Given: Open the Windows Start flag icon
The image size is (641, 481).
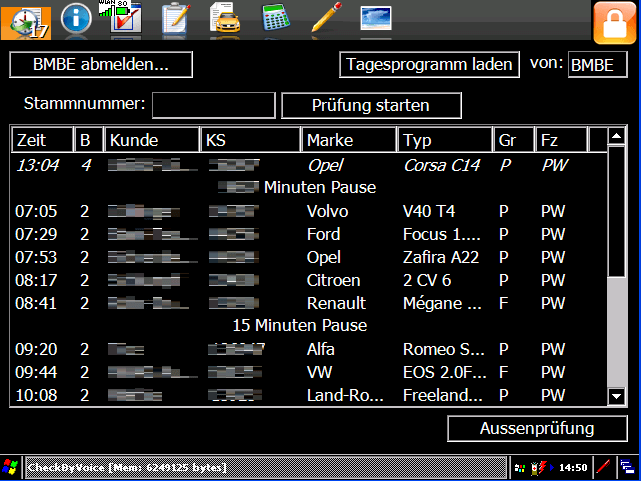Looking at the screenshot, I should tap(10, 467).
